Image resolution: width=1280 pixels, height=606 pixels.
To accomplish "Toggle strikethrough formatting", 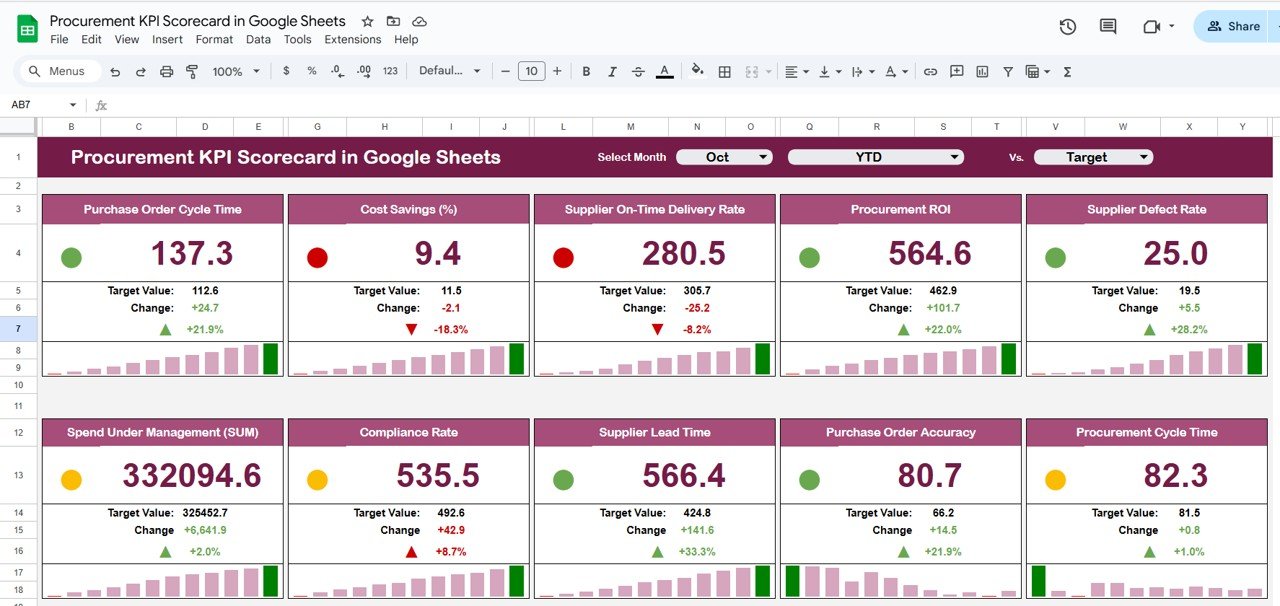I will pos(637,71).
